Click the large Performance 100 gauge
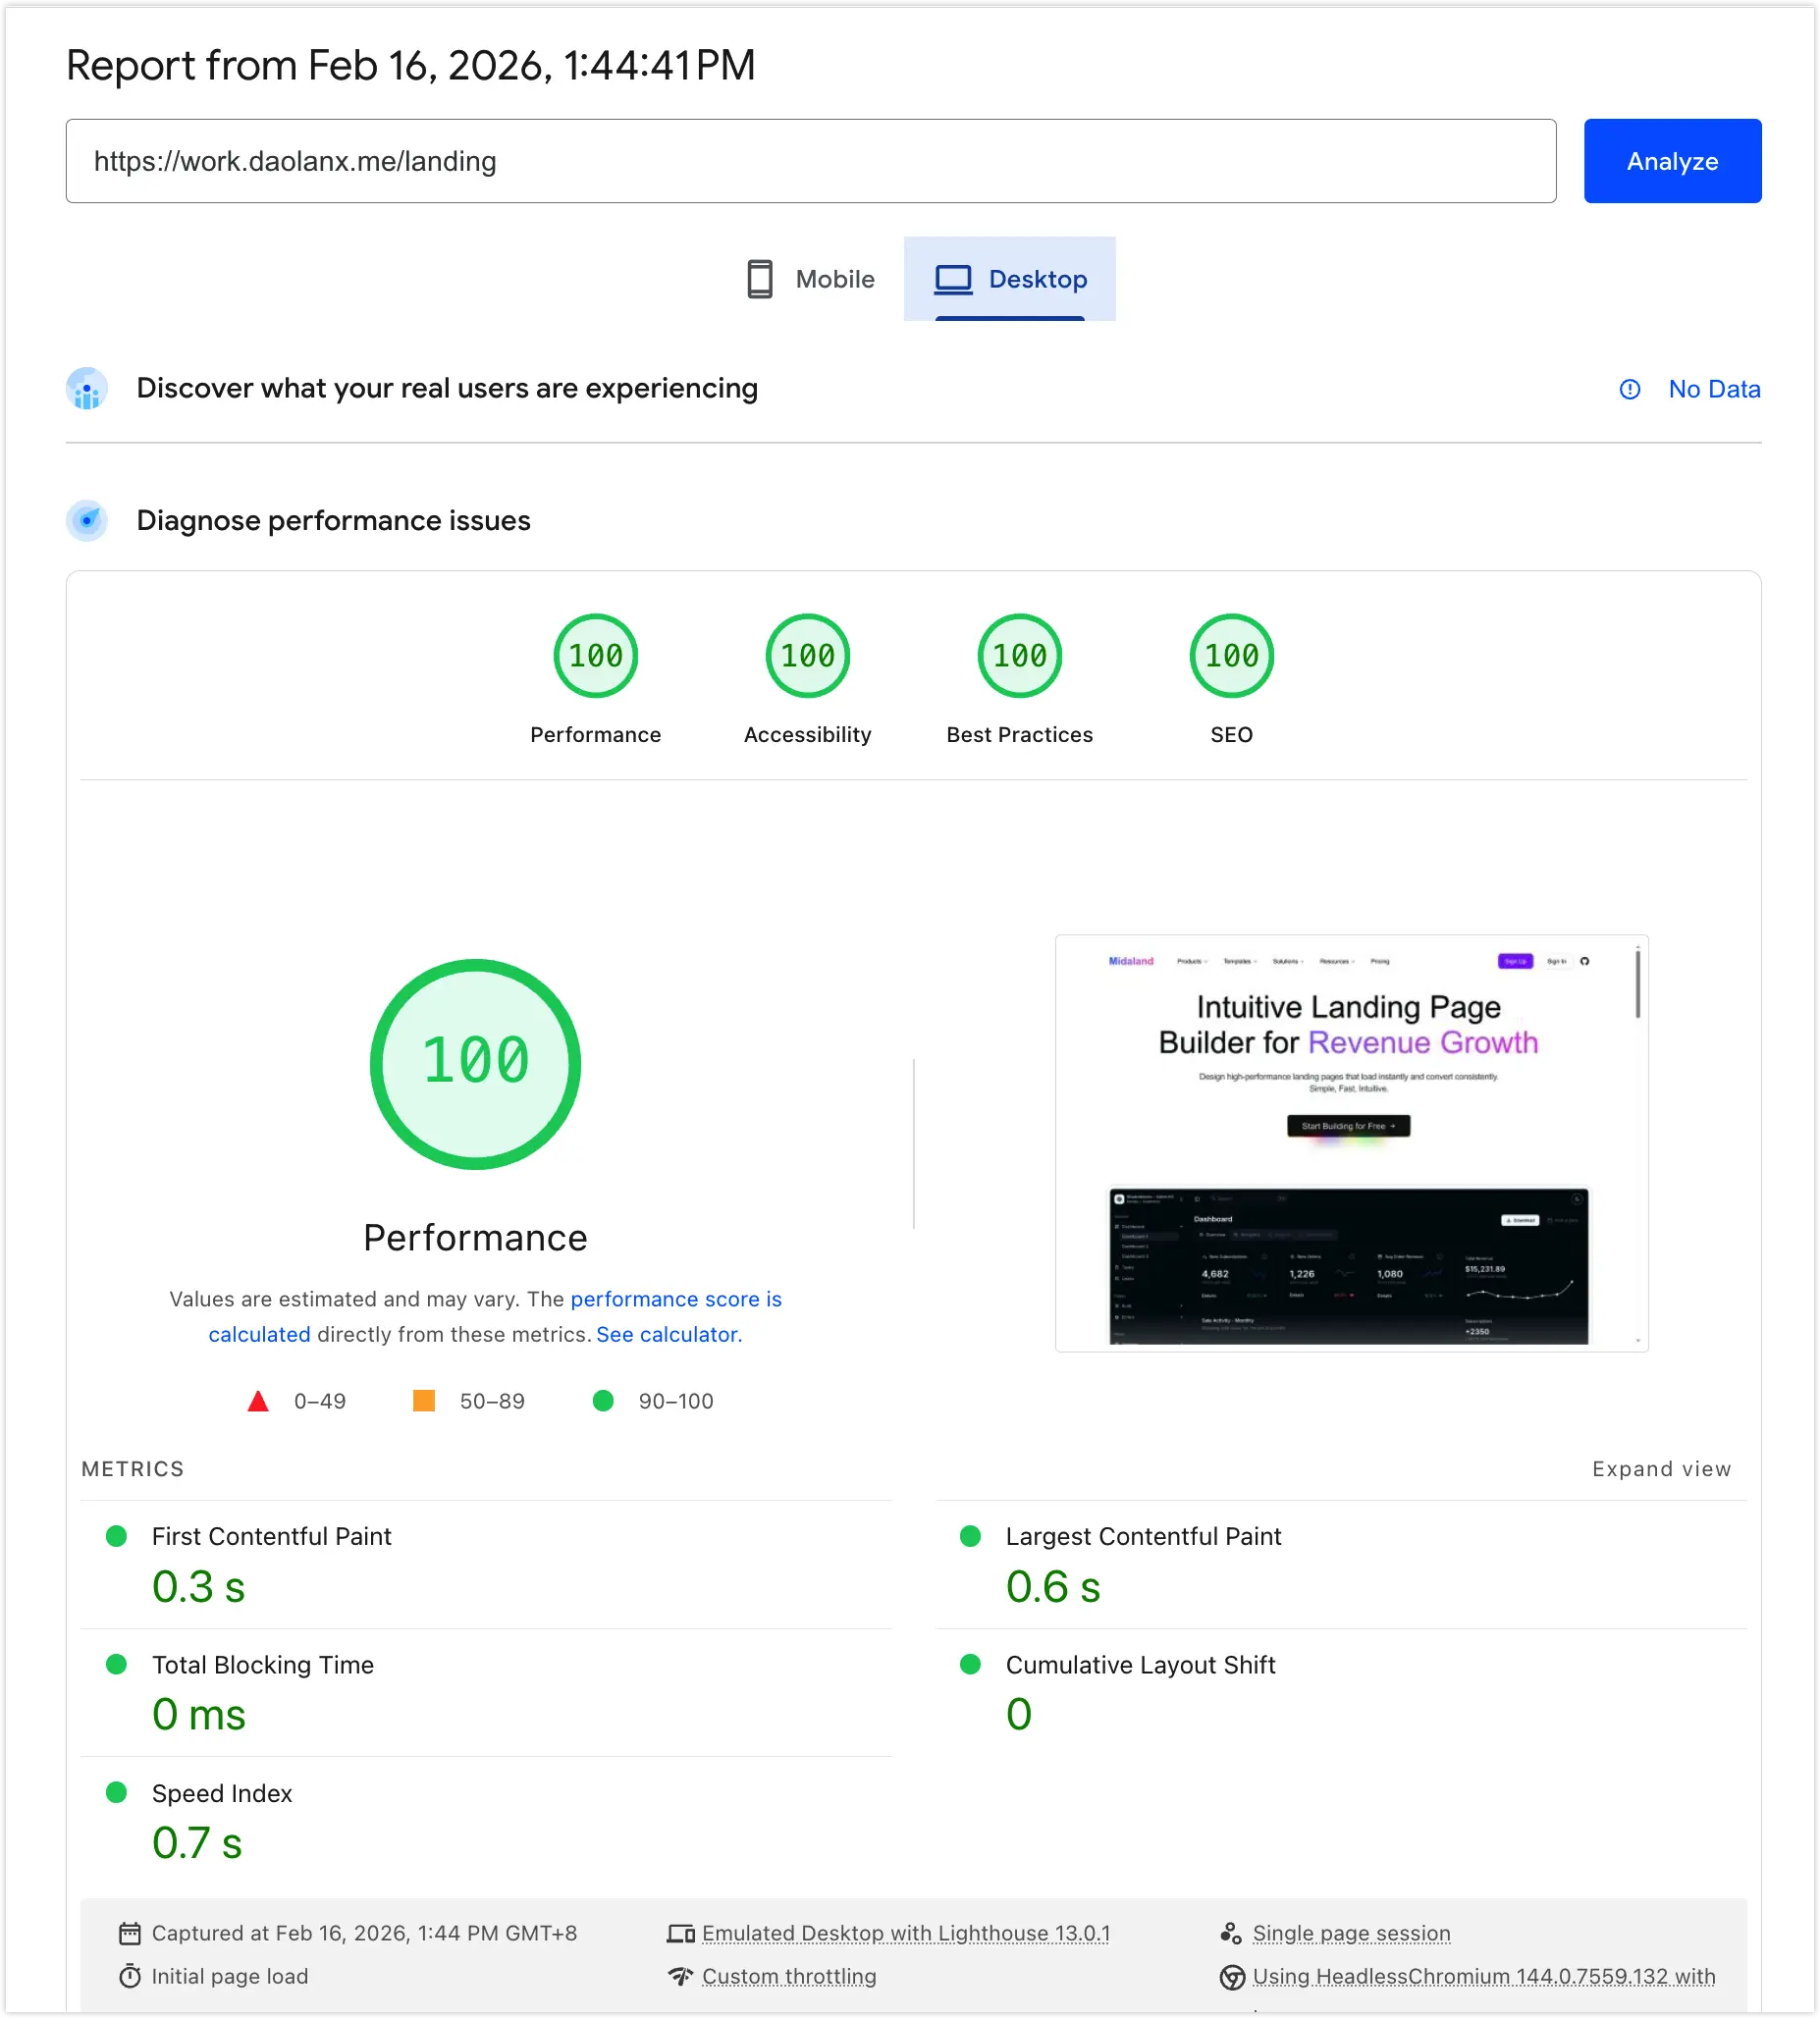This screenshot has width=1820, height=2018. coord(475,1063)
